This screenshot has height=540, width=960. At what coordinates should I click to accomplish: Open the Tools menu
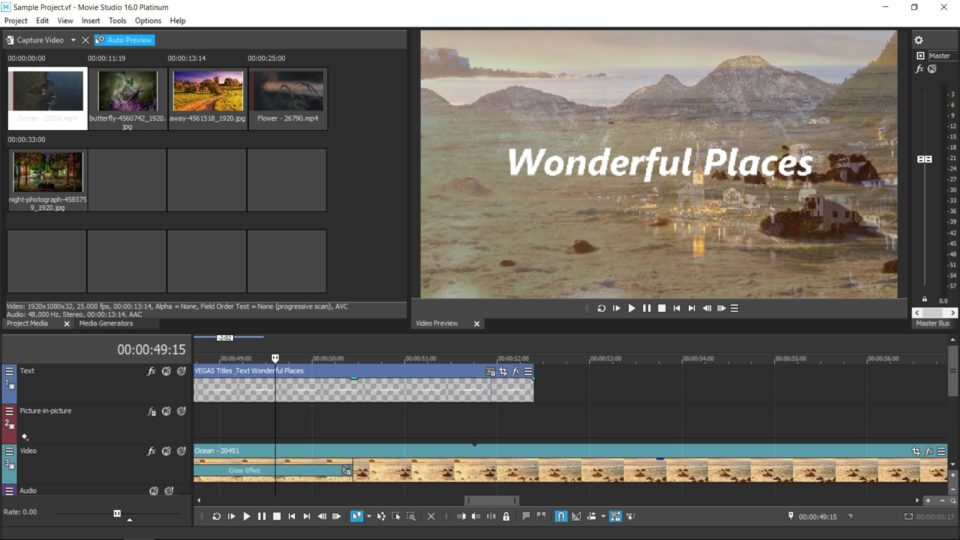tap(118, 21)
